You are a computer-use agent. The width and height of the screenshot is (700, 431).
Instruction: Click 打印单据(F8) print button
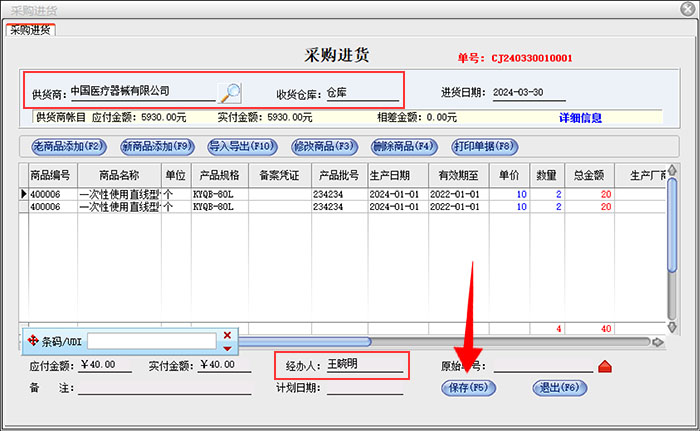(x=485, y=146)
